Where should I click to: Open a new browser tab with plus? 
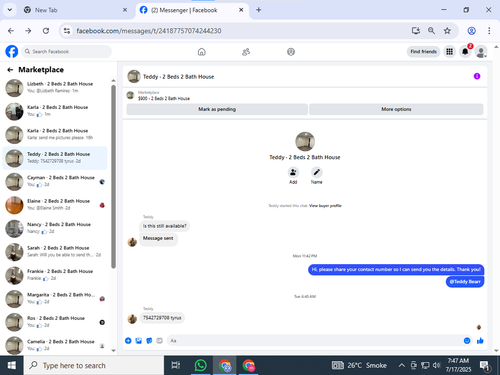coord(259,10)
